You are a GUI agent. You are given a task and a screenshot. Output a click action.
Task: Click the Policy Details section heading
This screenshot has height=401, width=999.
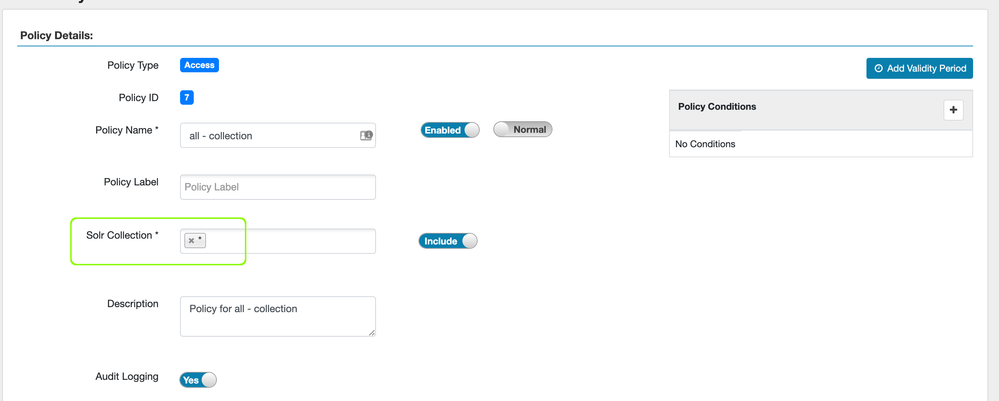(x=57, y=36)
